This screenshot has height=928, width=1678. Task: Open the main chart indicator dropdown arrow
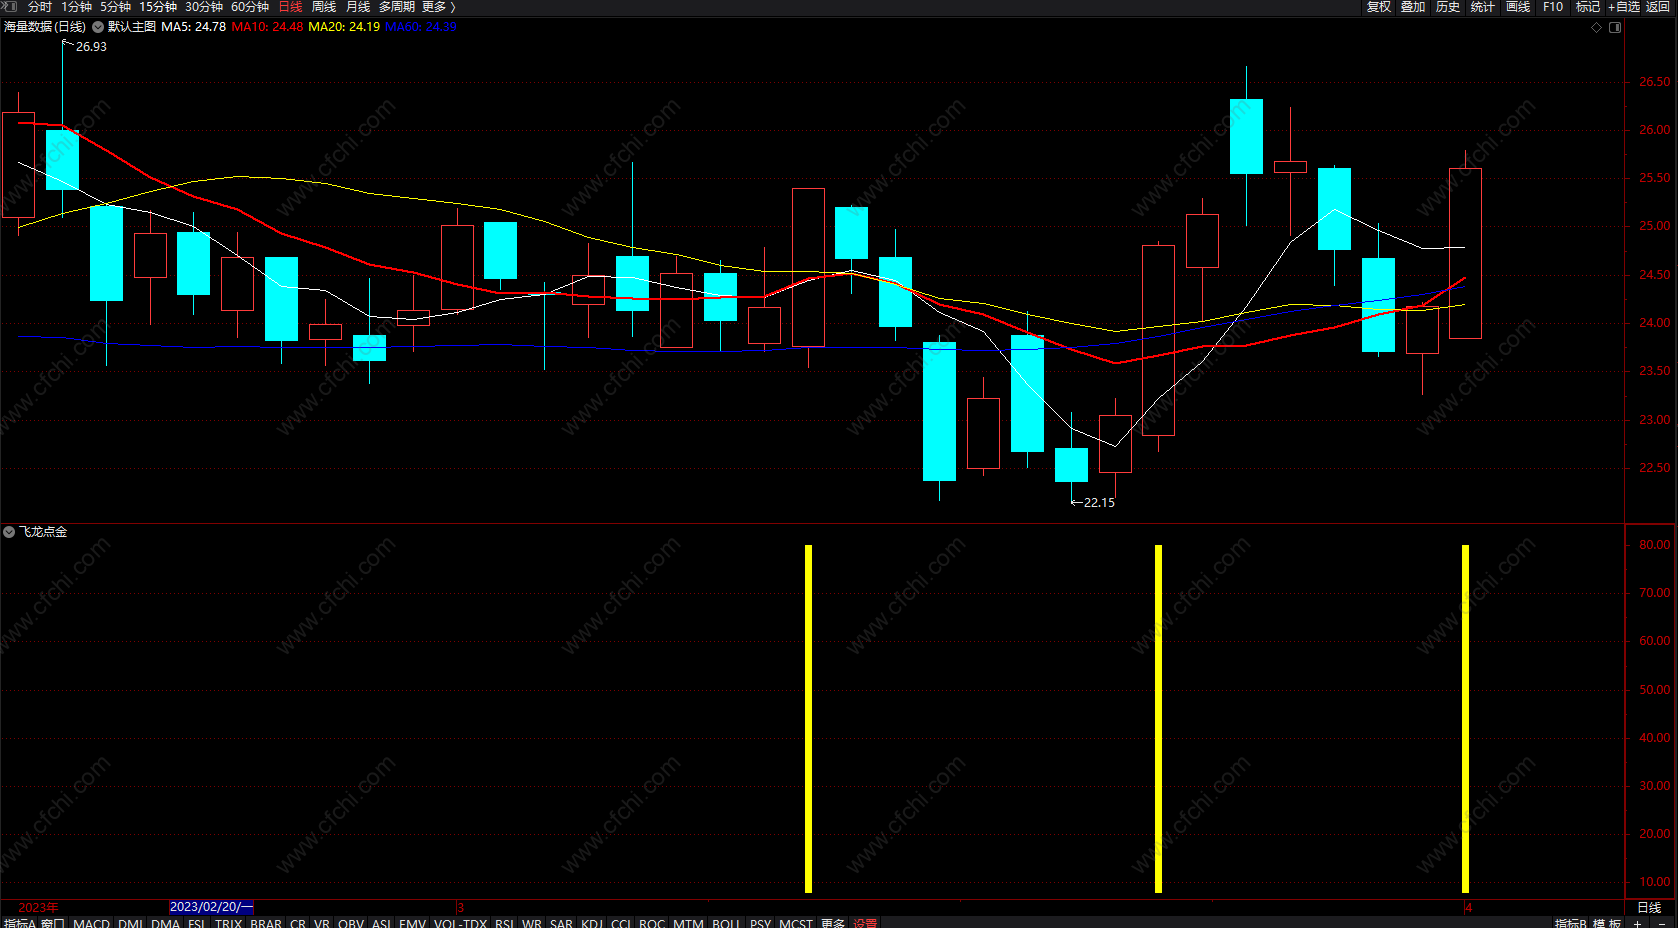tap(98, 27)
